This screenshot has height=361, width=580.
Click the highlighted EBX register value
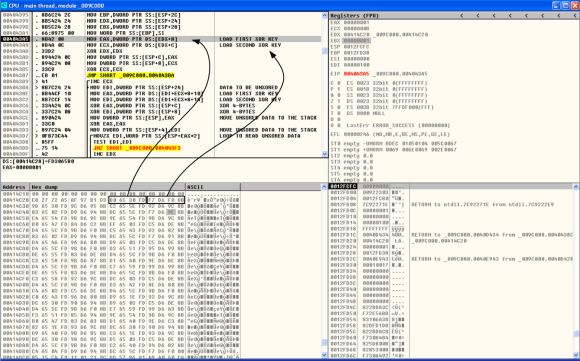(x=357, y=41)
